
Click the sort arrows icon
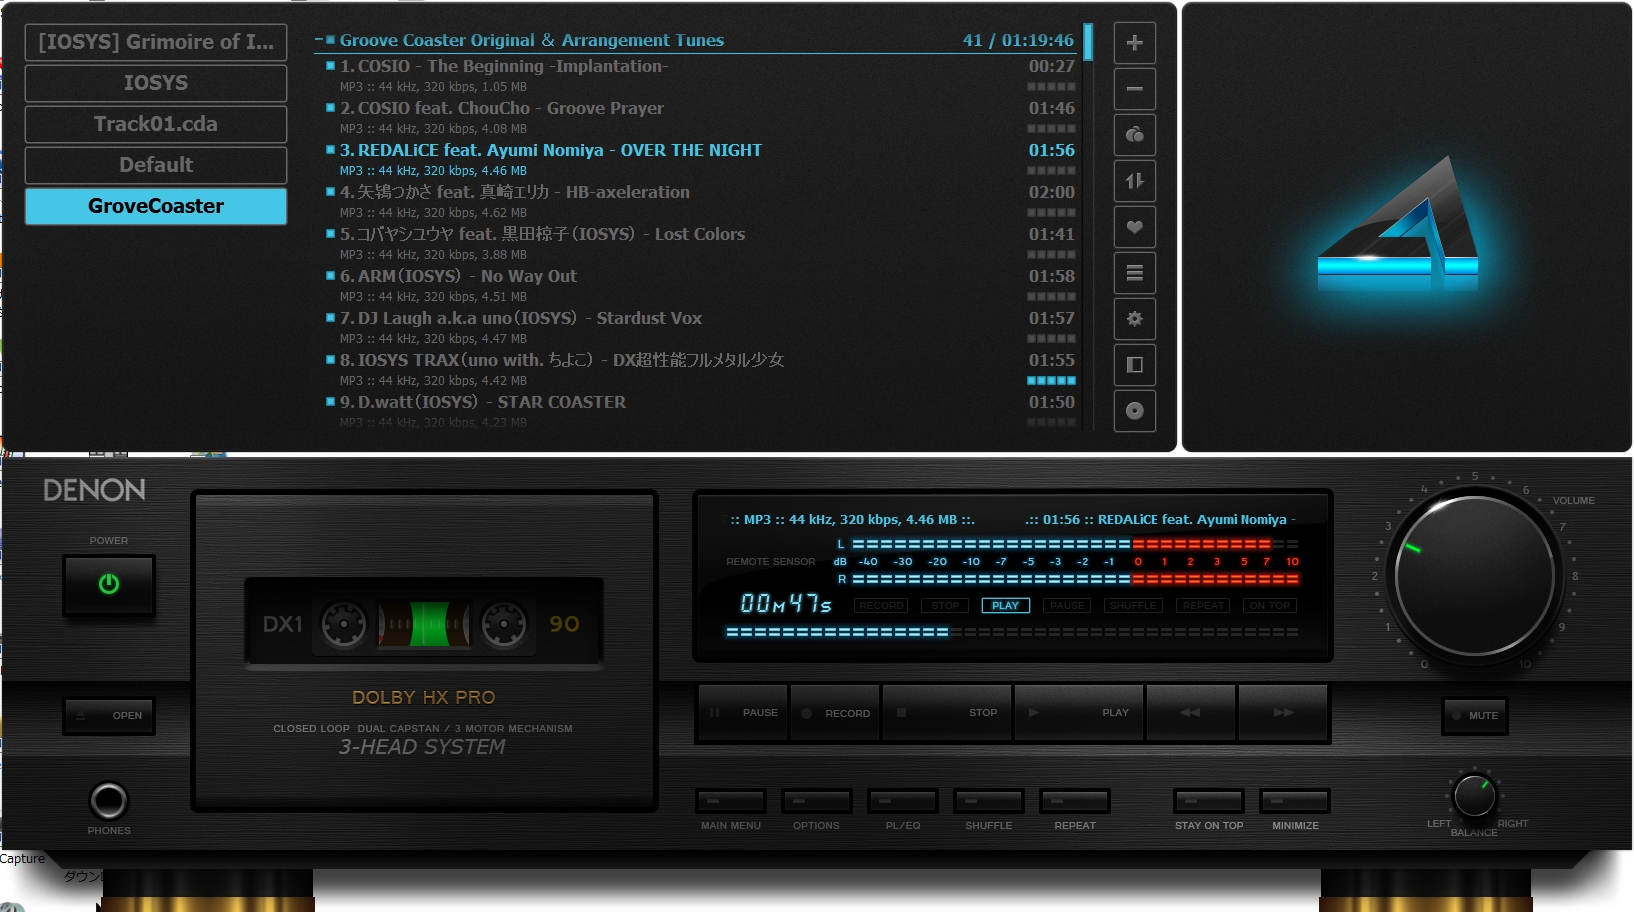click(x=1135, y=181)
